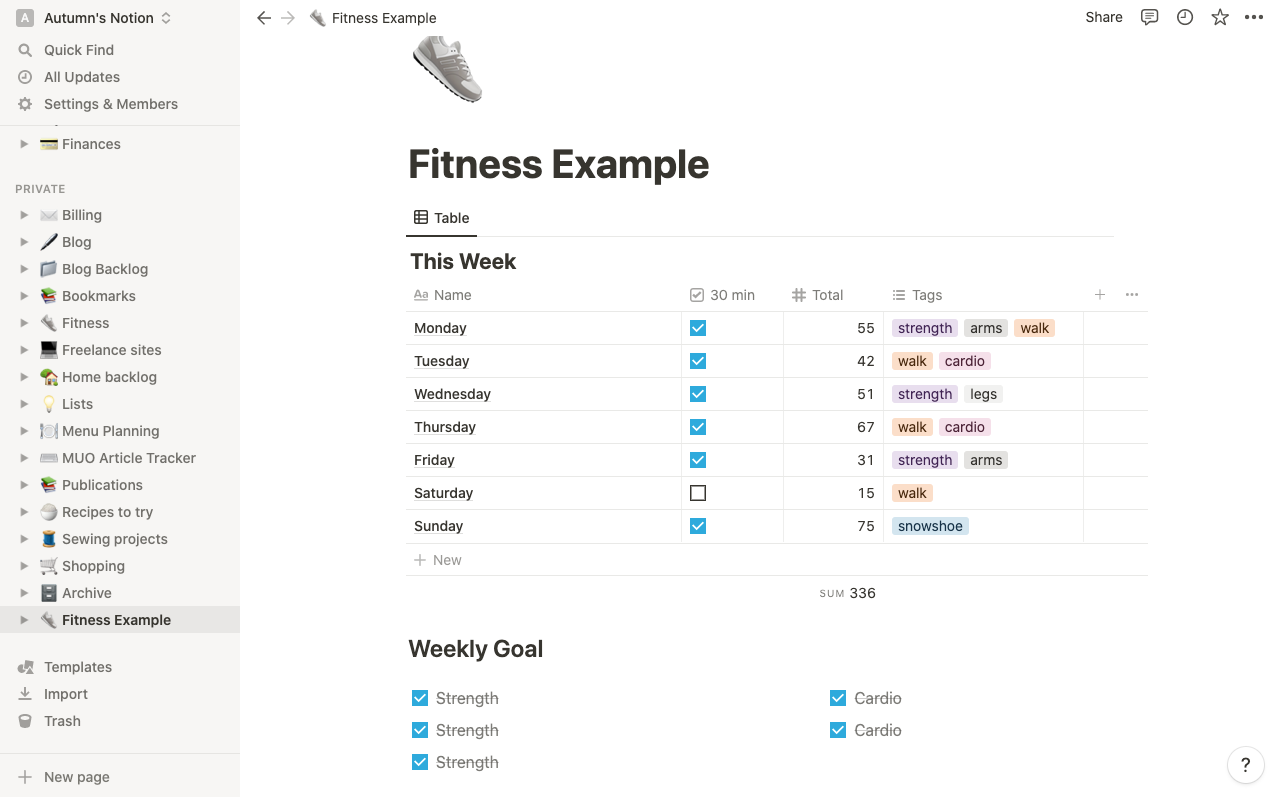Open the Recipes to try page

(x=107, y=512)
